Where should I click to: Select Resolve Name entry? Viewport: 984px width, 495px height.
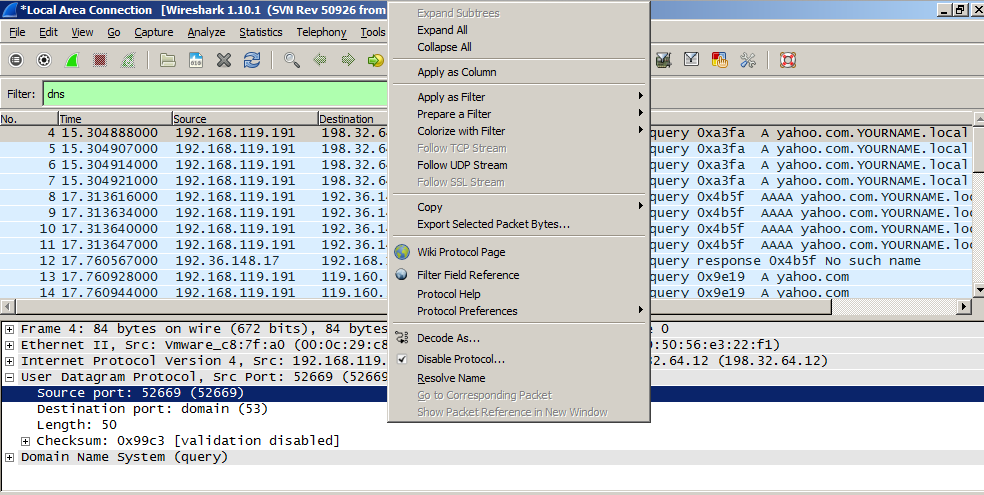pyautogui.click(x=519, y=378)
